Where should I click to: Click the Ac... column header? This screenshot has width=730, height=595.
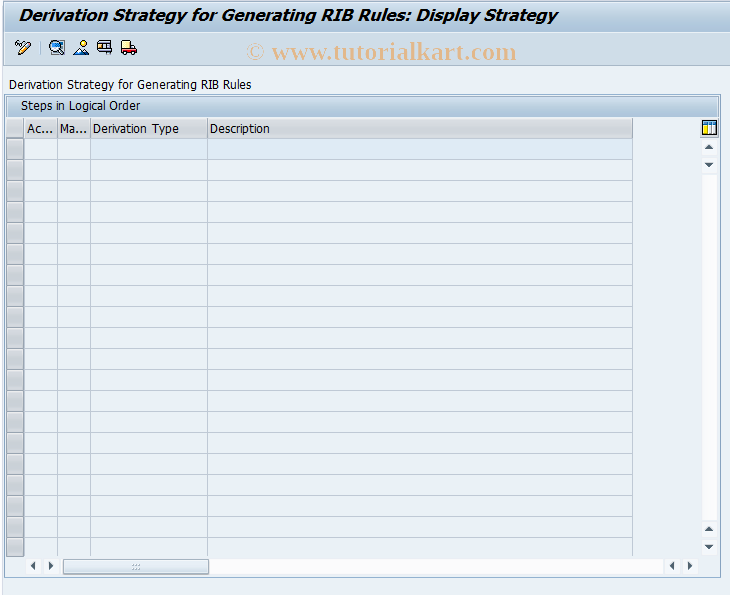pyautogui.click(x=41, y=128)
